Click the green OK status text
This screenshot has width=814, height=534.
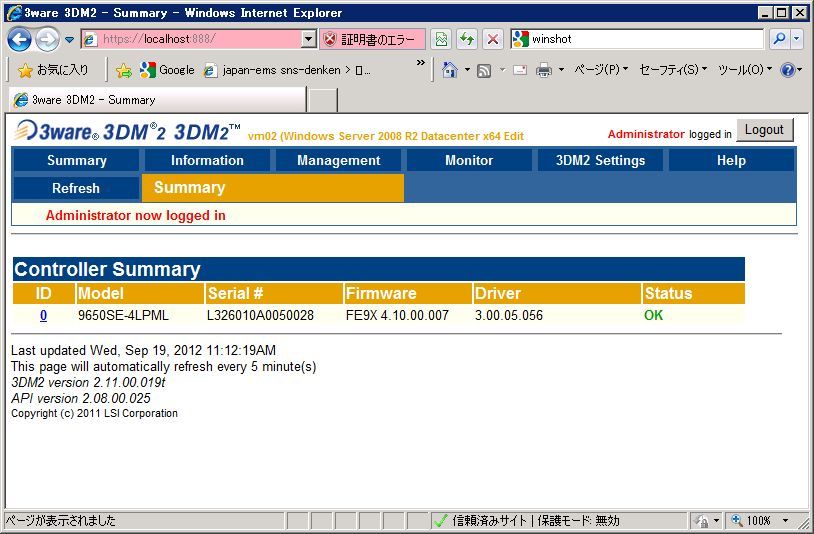(x=653, y=316)
